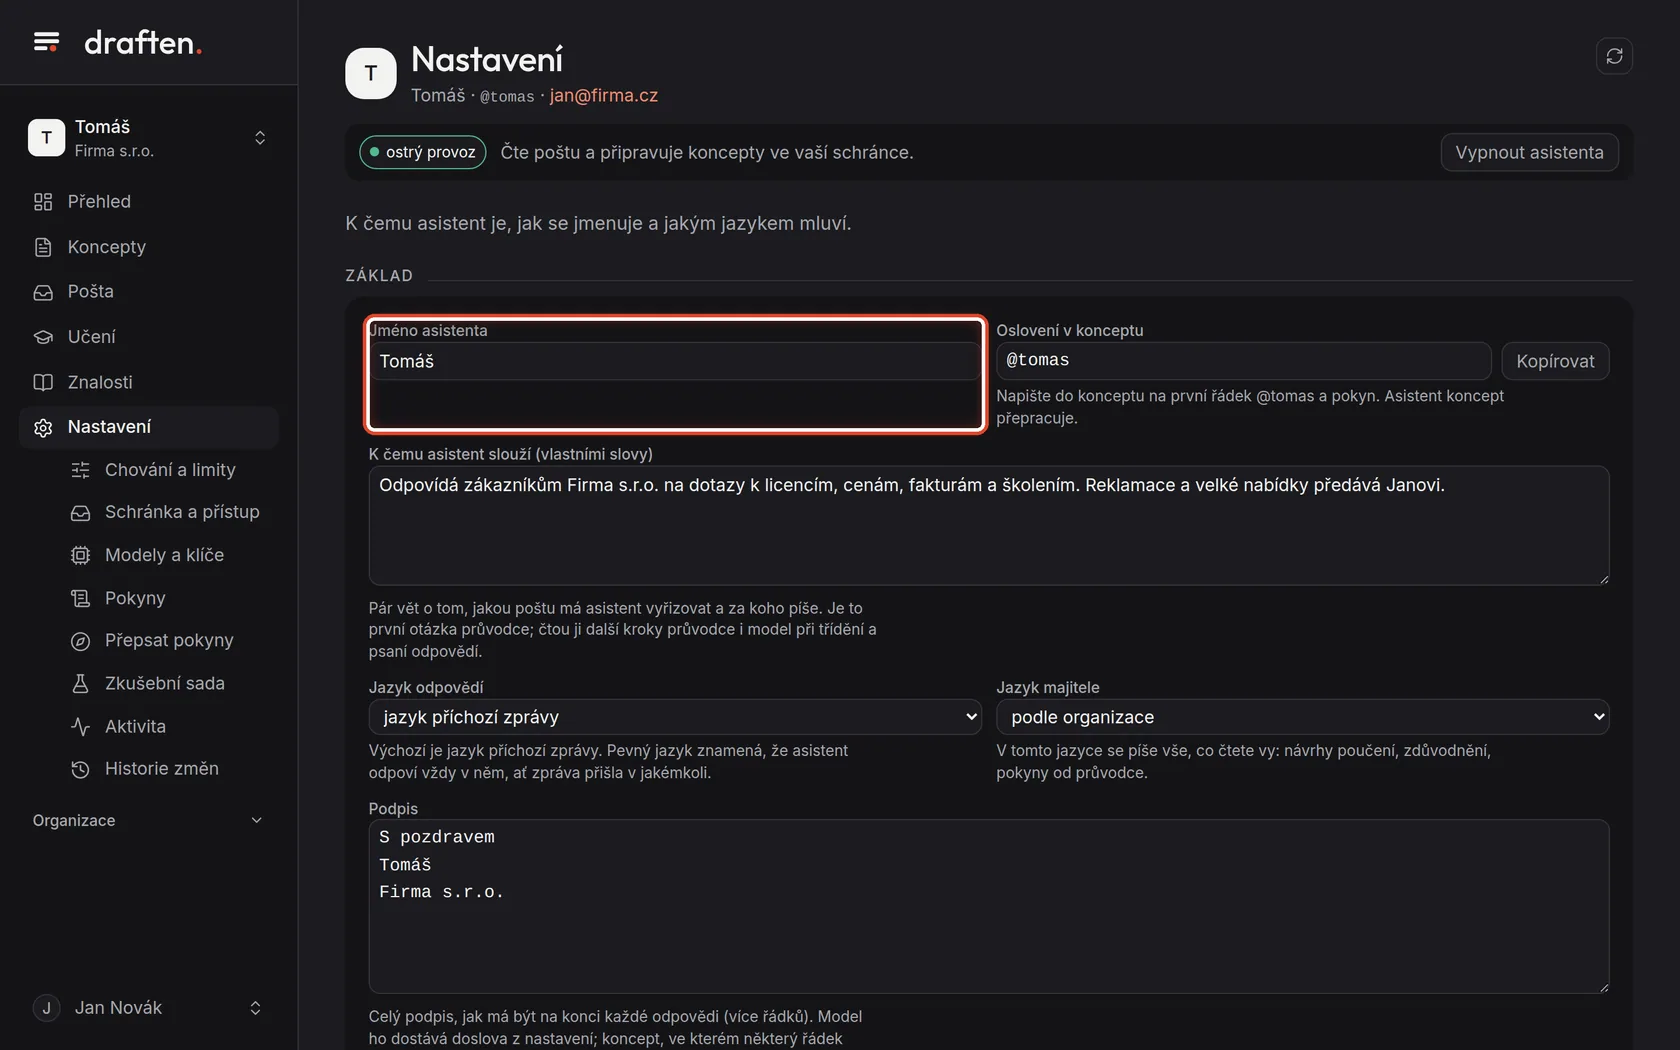Click the Kopírovat button
The height and width of the screenshot is (1050, 1680).
tap(1555, 361)
